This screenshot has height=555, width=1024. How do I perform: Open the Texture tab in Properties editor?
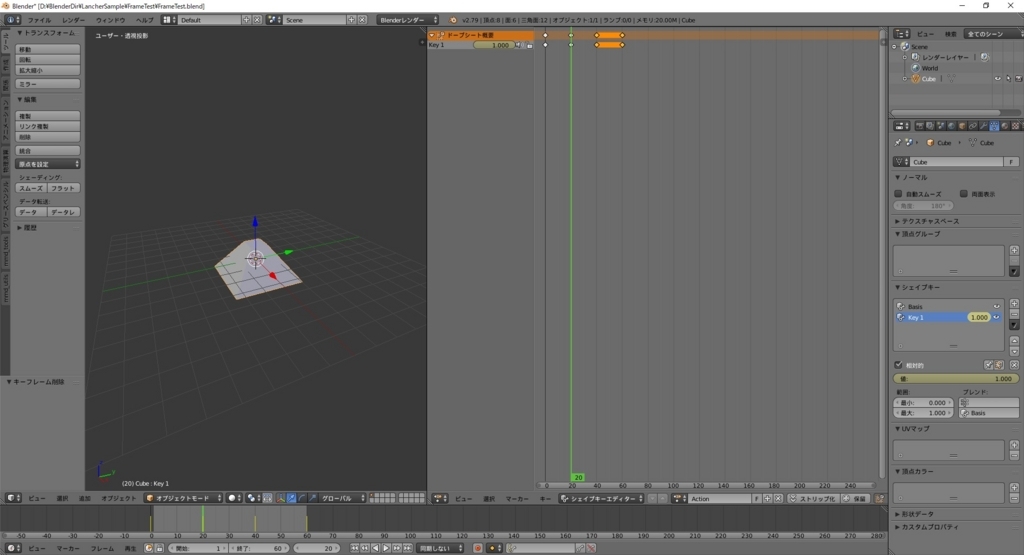point(1016,126)
